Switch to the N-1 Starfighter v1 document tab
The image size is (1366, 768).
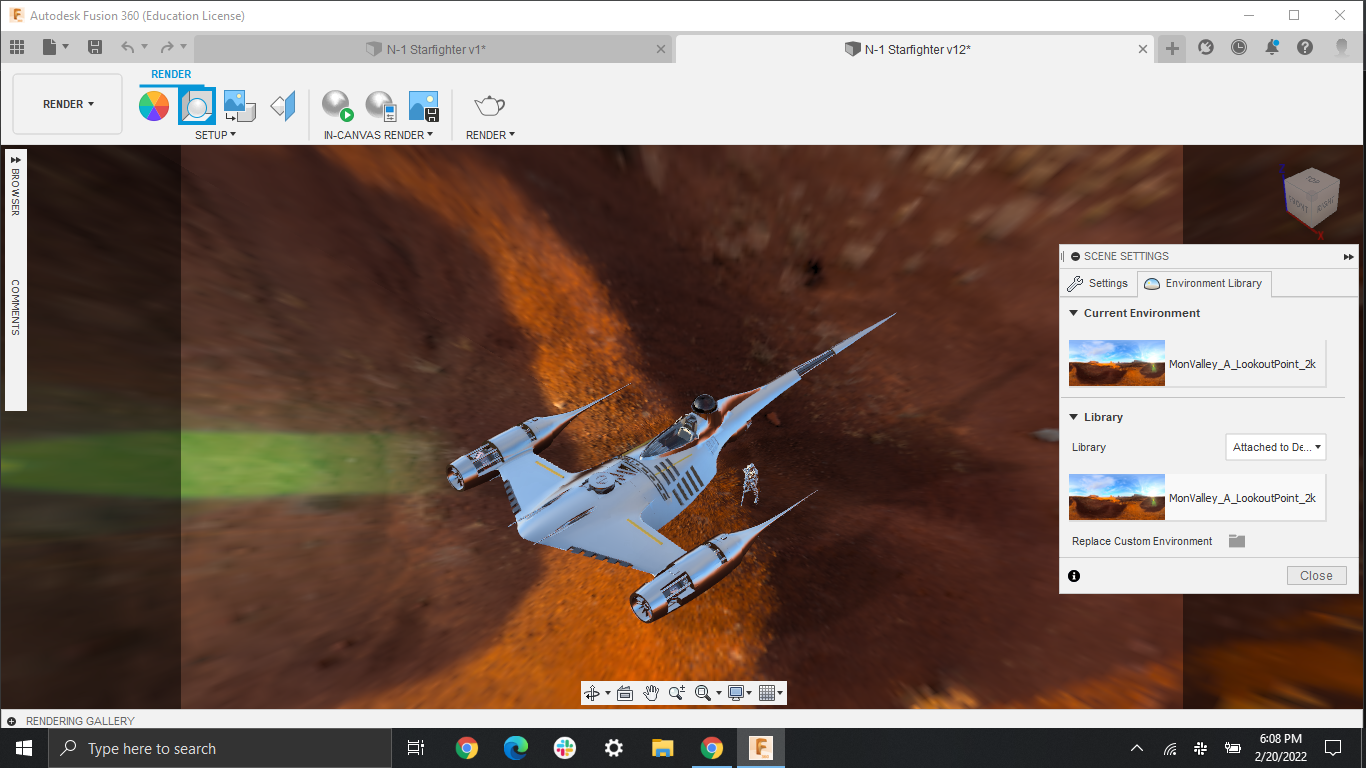coord(428,47)
